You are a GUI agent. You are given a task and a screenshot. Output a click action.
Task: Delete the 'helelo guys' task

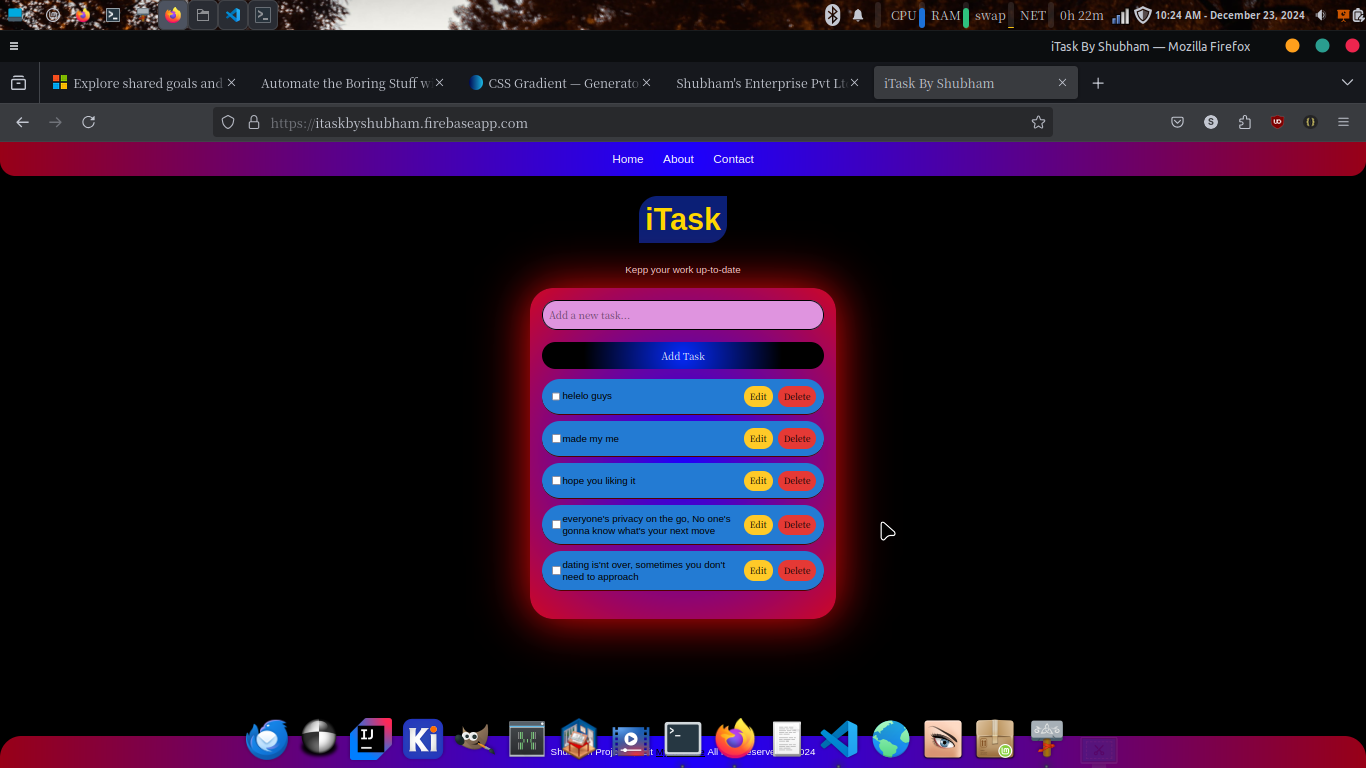[797, 397]
